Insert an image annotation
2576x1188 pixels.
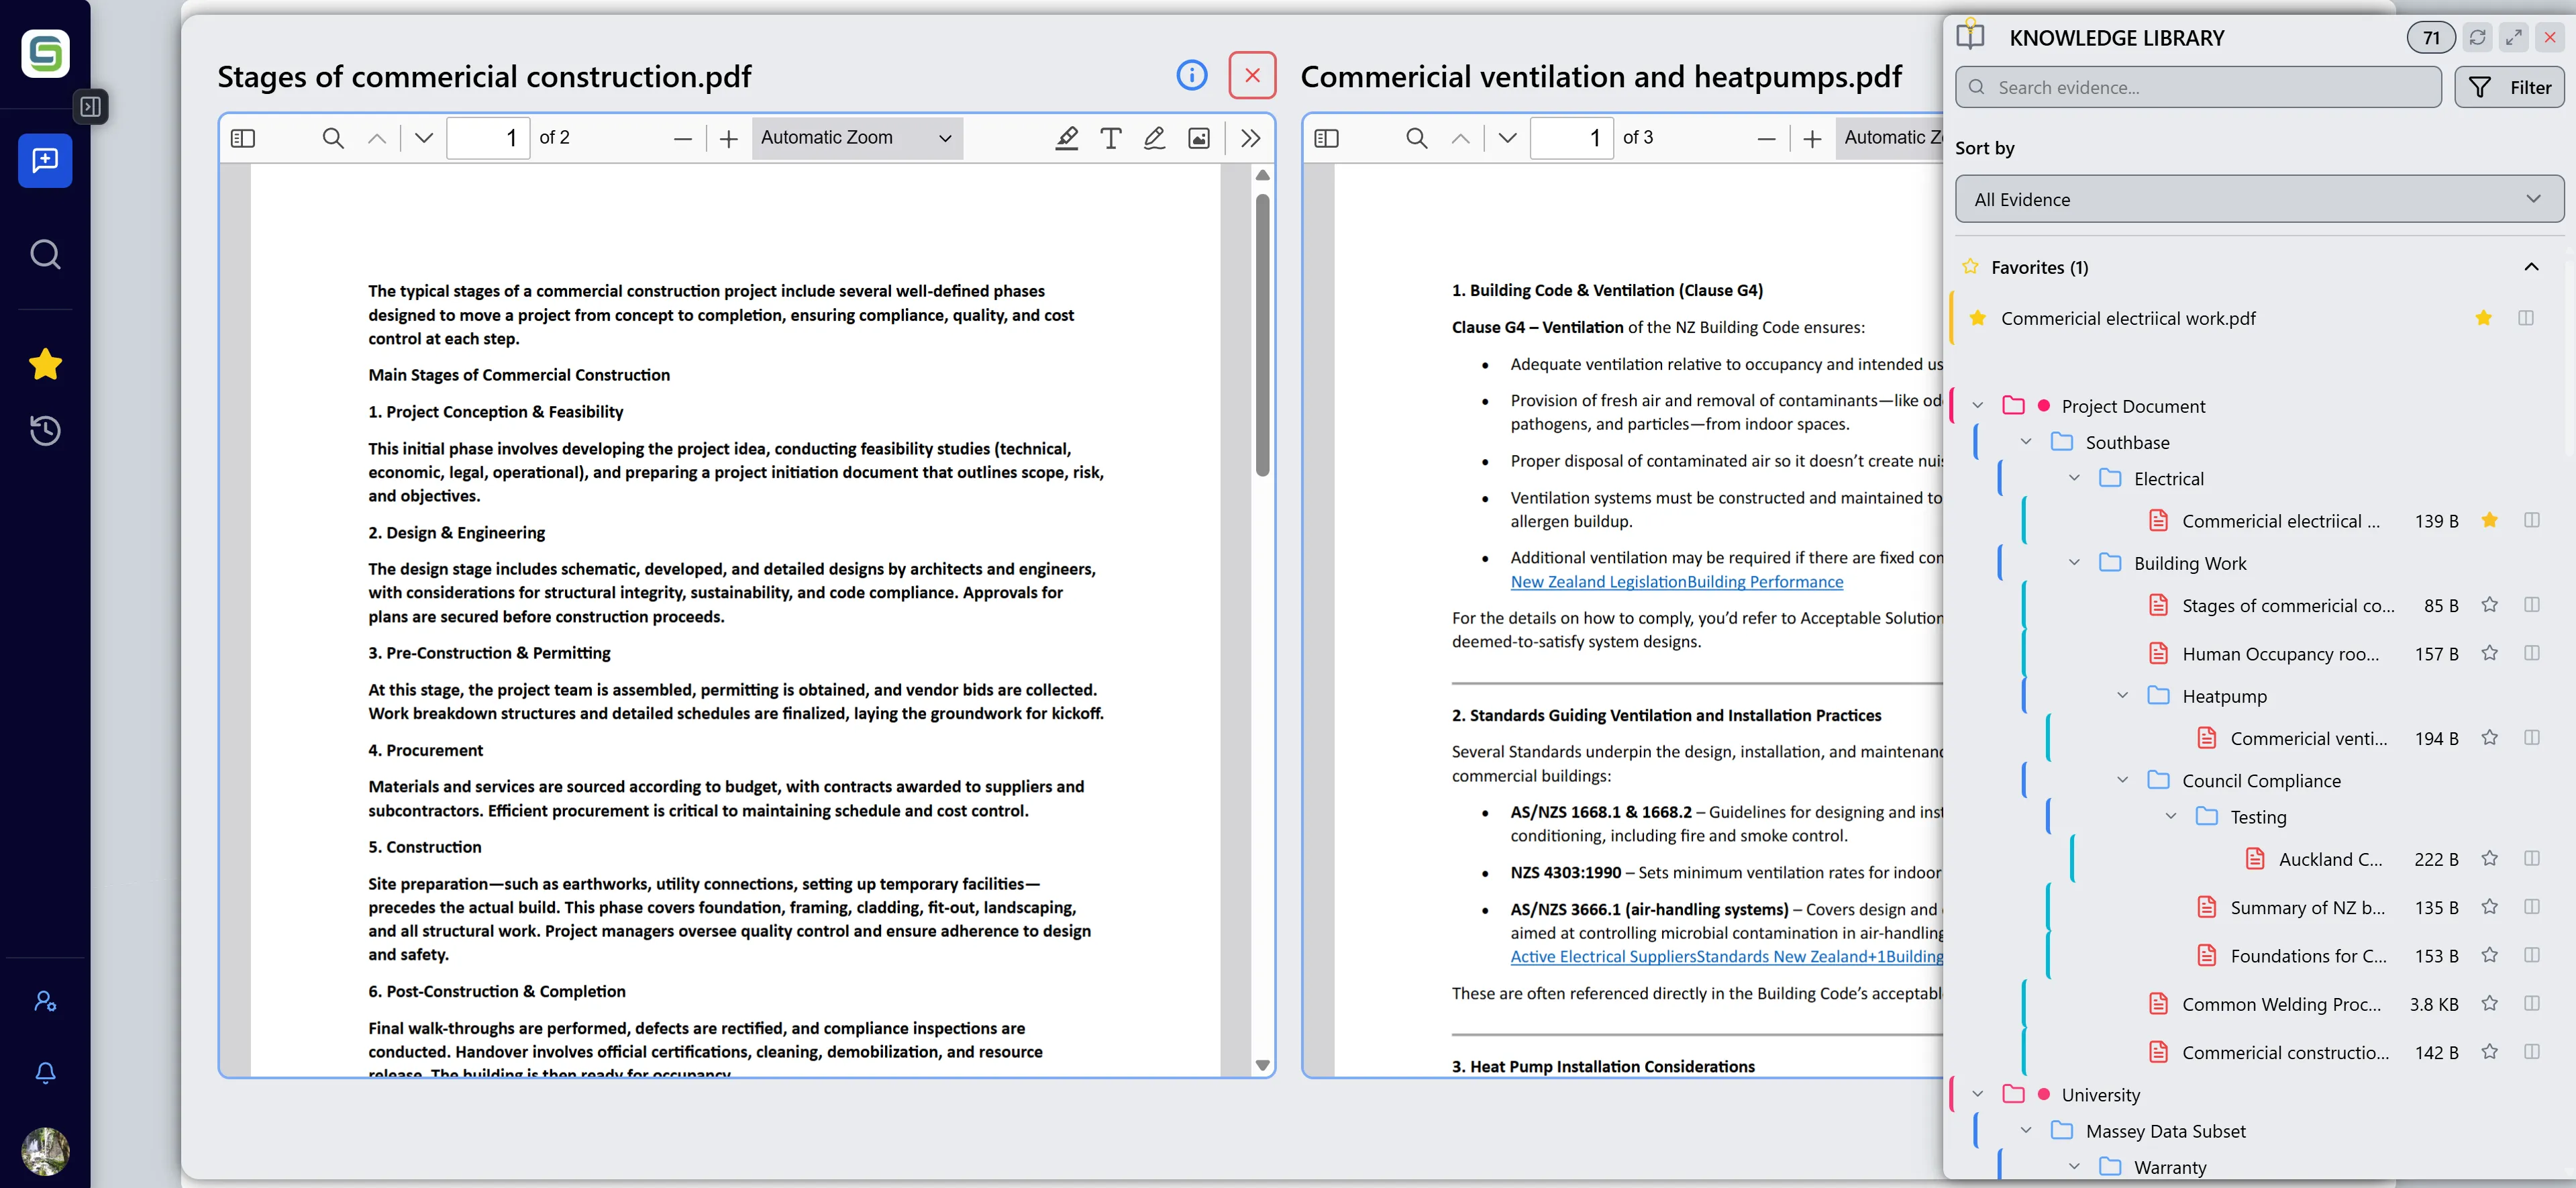point(1198,138)
